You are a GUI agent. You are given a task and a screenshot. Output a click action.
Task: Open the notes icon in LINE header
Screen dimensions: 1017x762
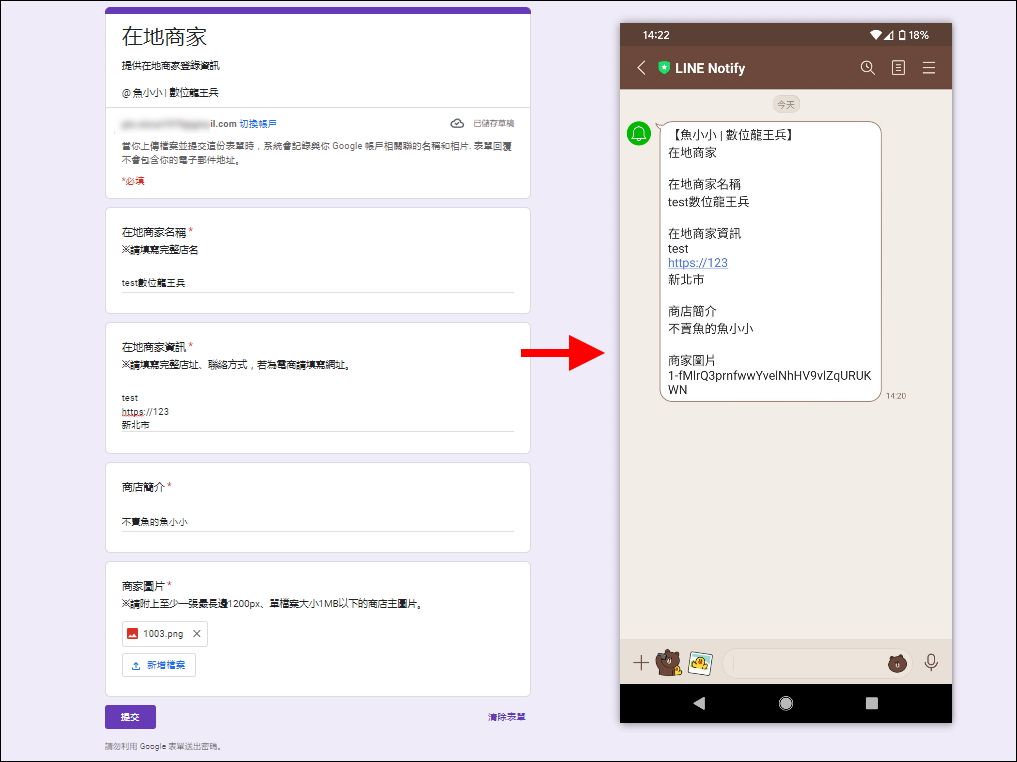click(x=898, y=67)
